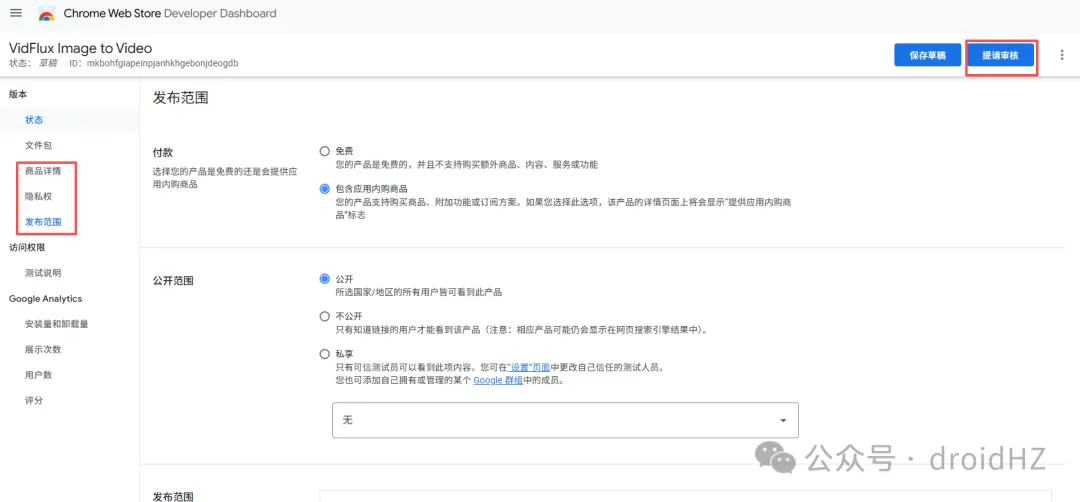
Task: Select the 免费 payment radio button
Action: 324,151
